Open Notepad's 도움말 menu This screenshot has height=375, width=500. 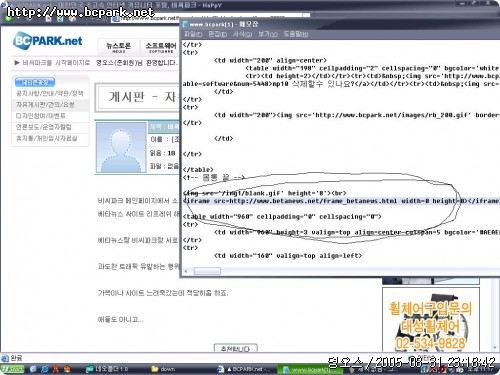(x=296, y=34)
